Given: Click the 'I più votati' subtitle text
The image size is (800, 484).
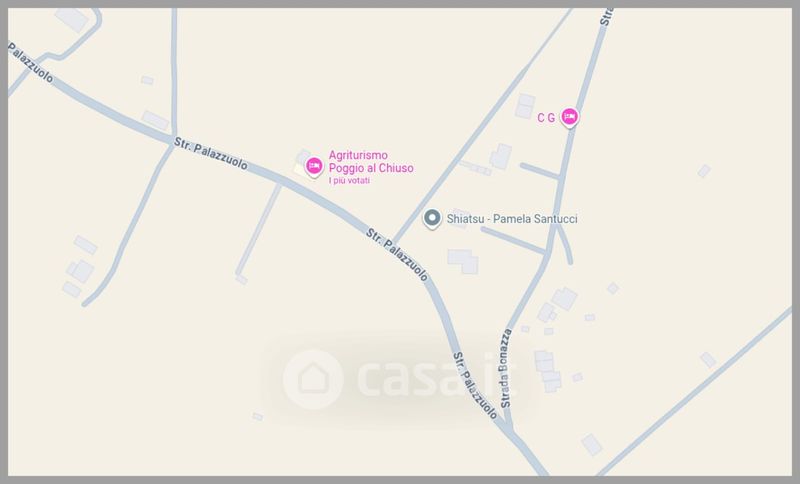Looking at the screenshot, I should pyautogui.click(x=349, y=181).
